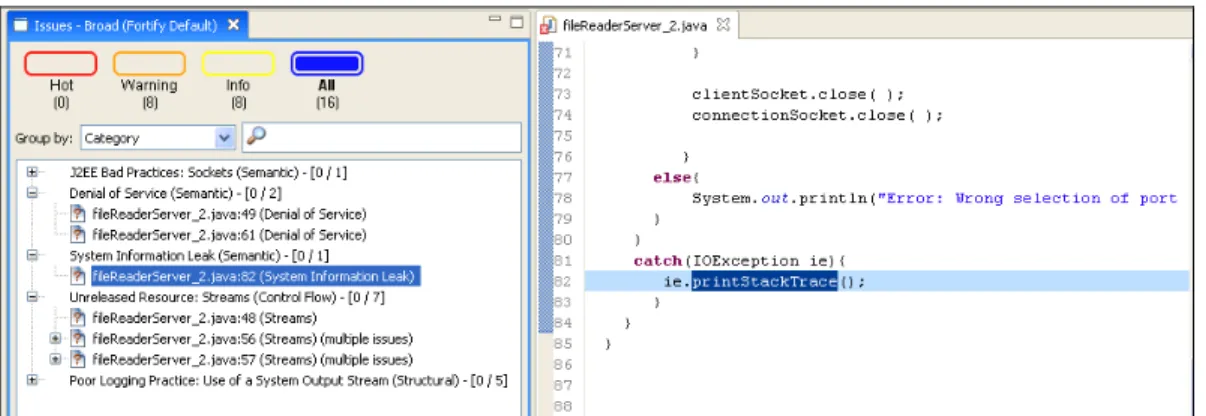This screenshot has height=416, width=1206.
Task: Select fileReaderServer_2.java:82 System Information Leak
Action: tap(253, 276)
